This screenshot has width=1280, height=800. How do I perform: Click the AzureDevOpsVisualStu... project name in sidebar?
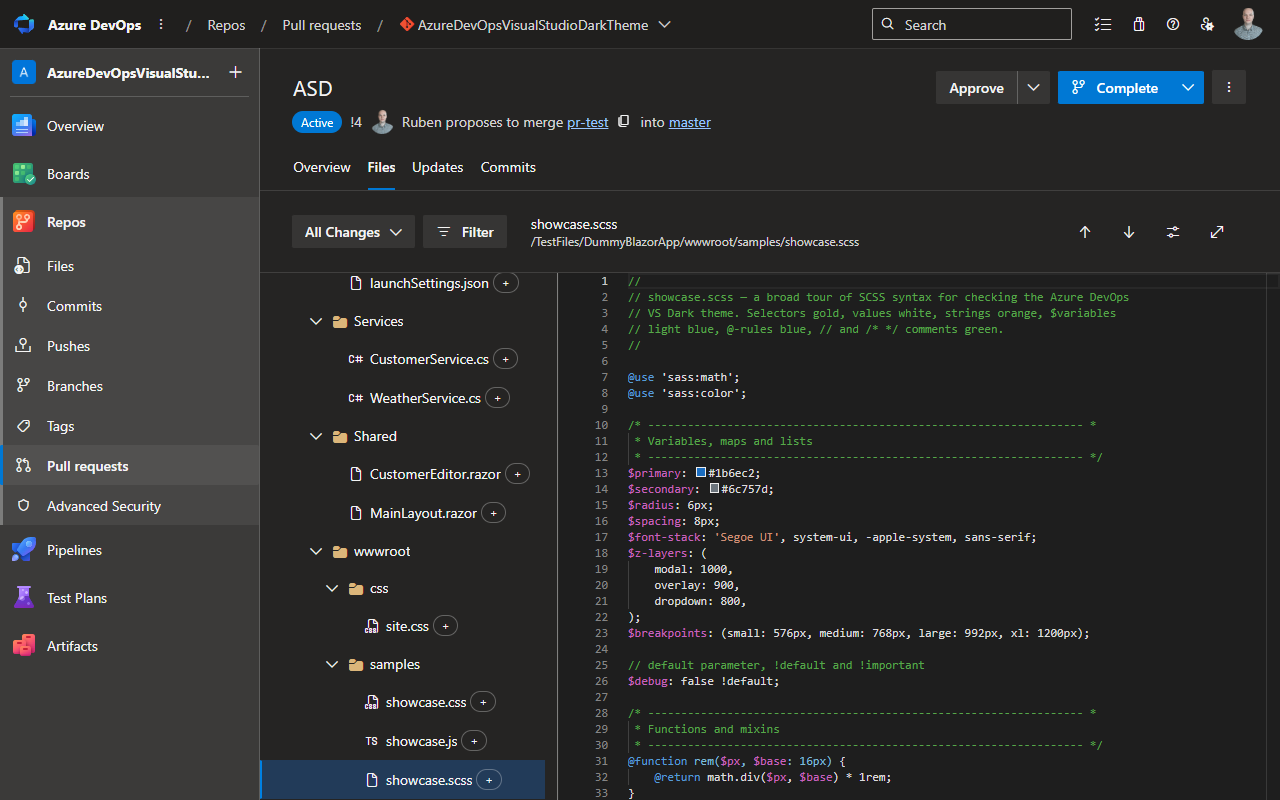coord(128,72)
